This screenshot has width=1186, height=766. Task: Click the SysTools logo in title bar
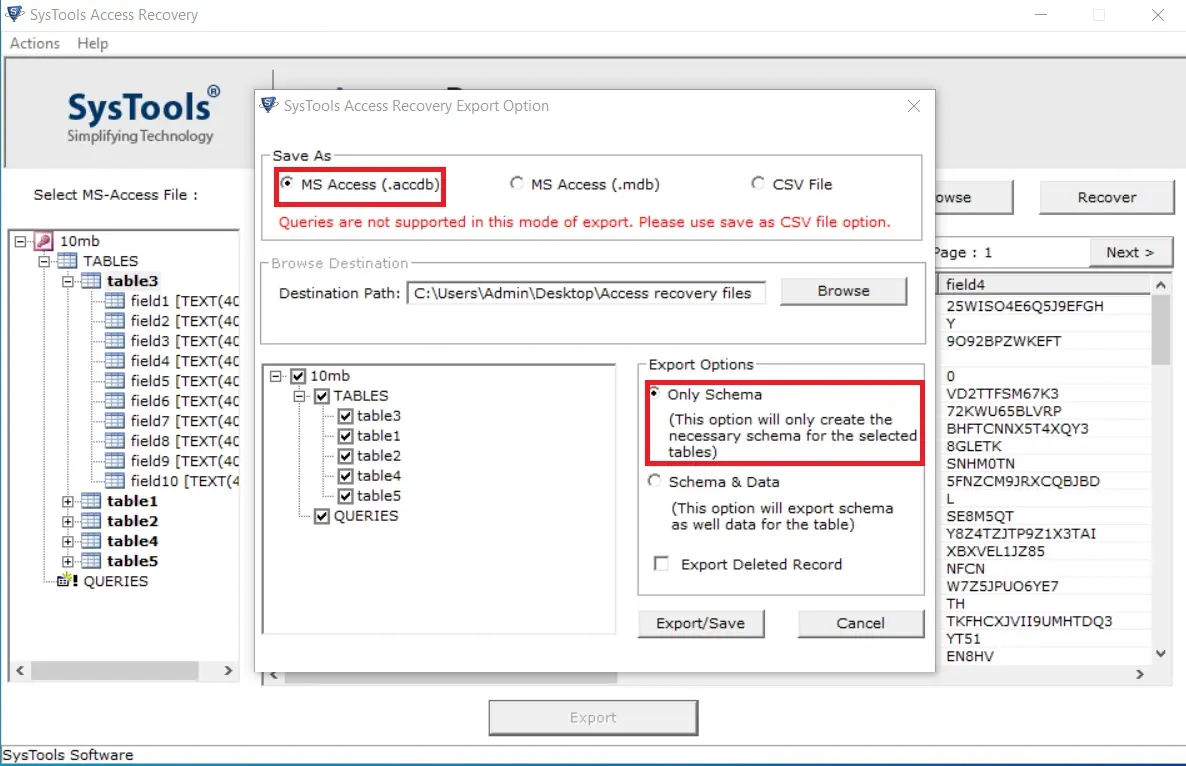[x=14, y=14]
